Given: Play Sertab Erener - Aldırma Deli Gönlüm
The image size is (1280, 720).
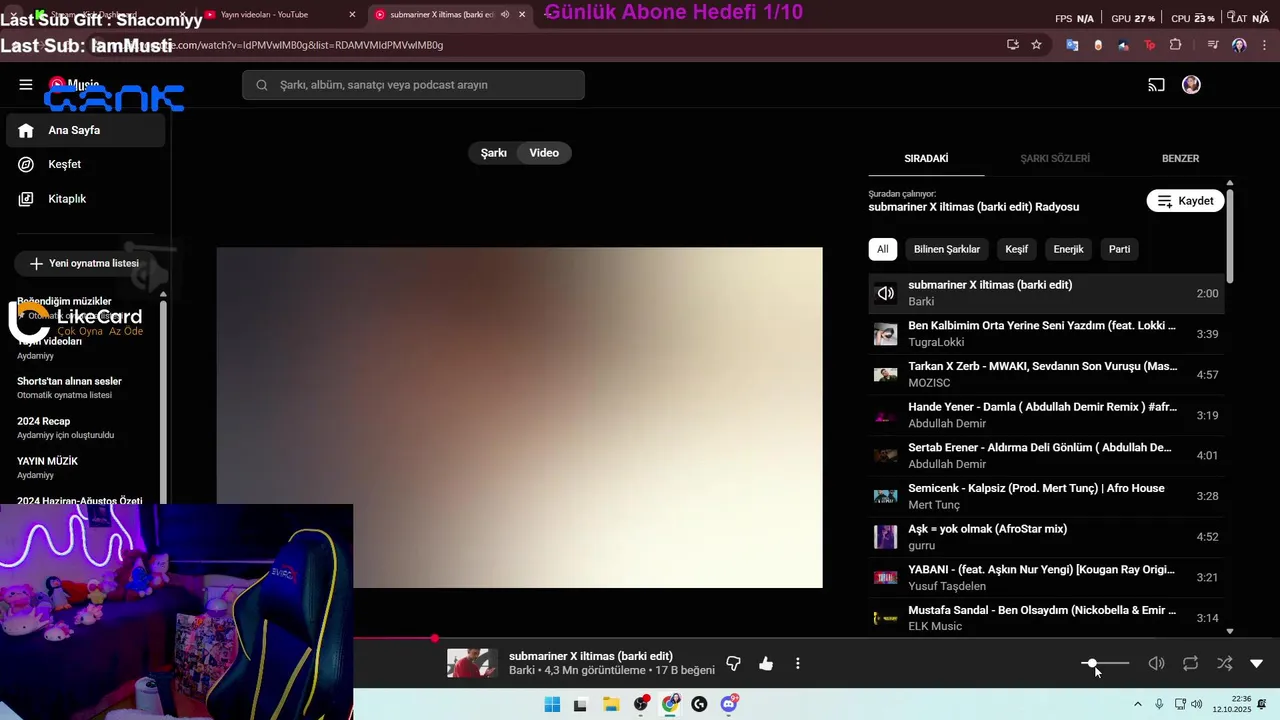Looking at the screenshot, I should [1046, 456].
